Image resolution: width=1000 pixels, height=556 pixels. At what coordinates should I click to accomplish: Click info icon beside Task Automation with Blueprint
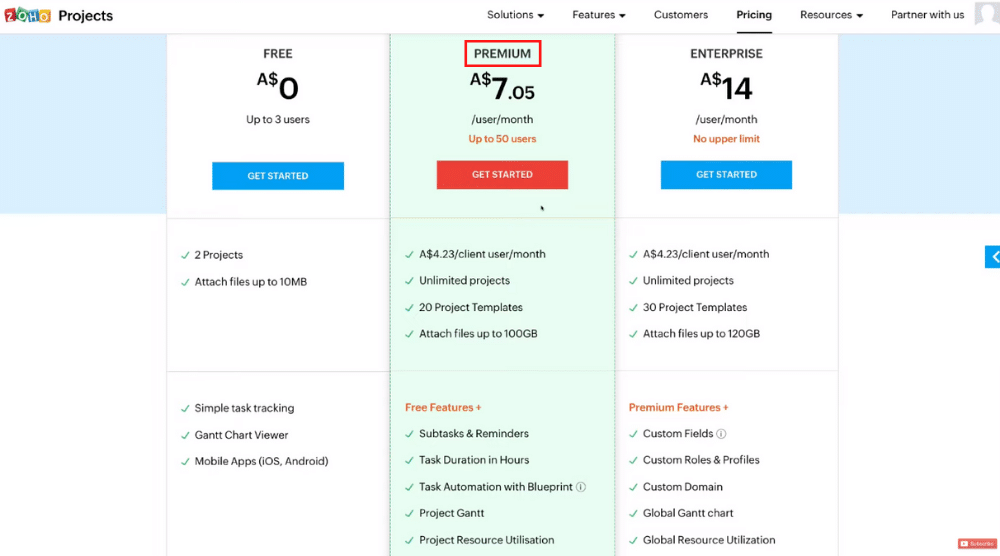[x=580, y=487]
